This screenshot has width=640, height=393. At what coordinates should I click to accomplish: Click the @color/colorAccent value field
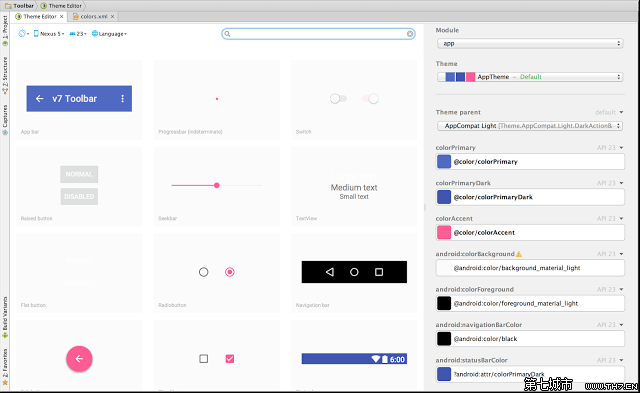530,233
